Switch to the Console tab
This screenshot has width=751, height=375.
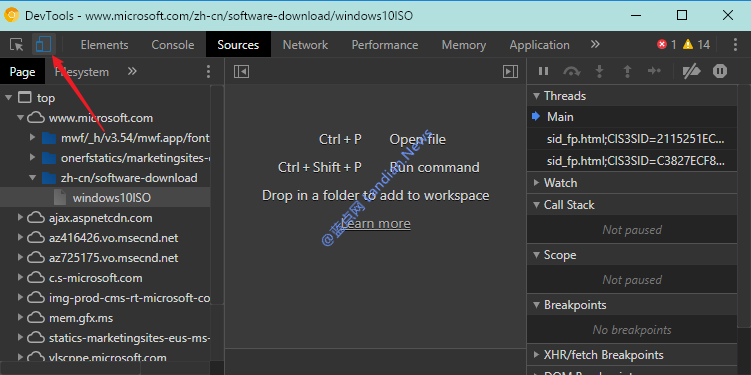pyautogui.click(x=172, y=45)
